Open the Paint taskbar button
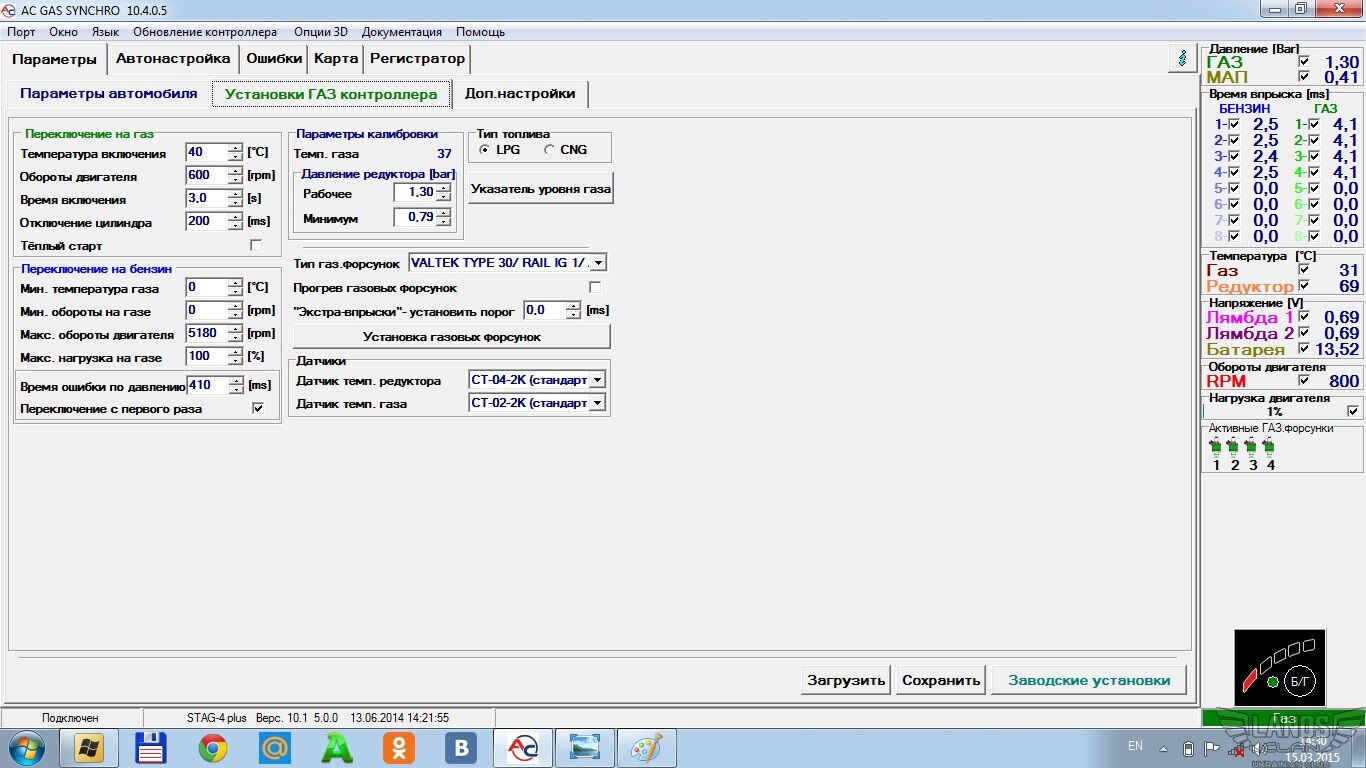 647,748
